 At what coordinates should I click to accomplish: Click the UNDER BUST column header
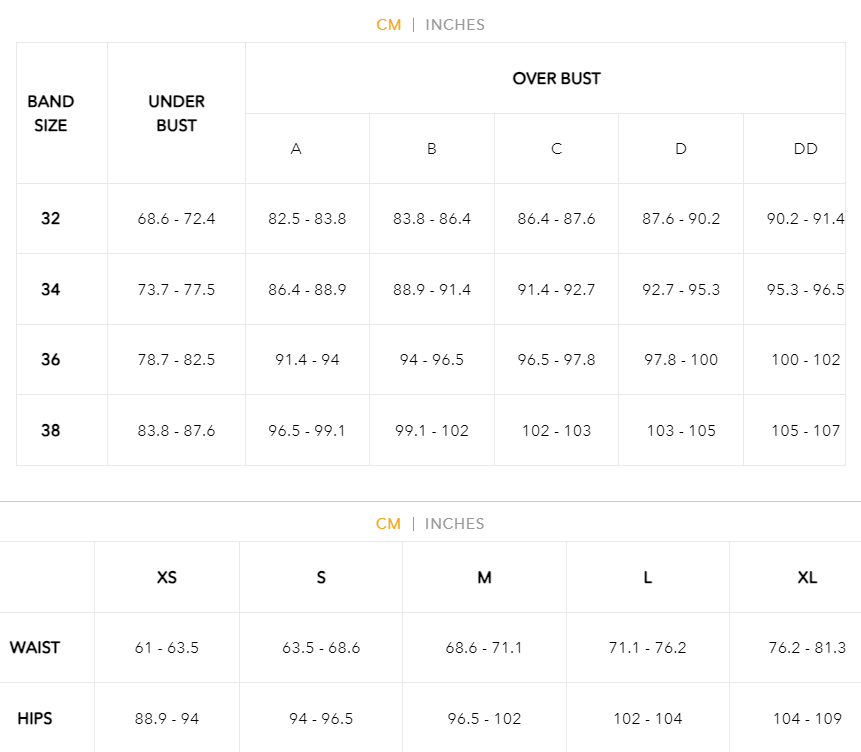tap(176, 113)
